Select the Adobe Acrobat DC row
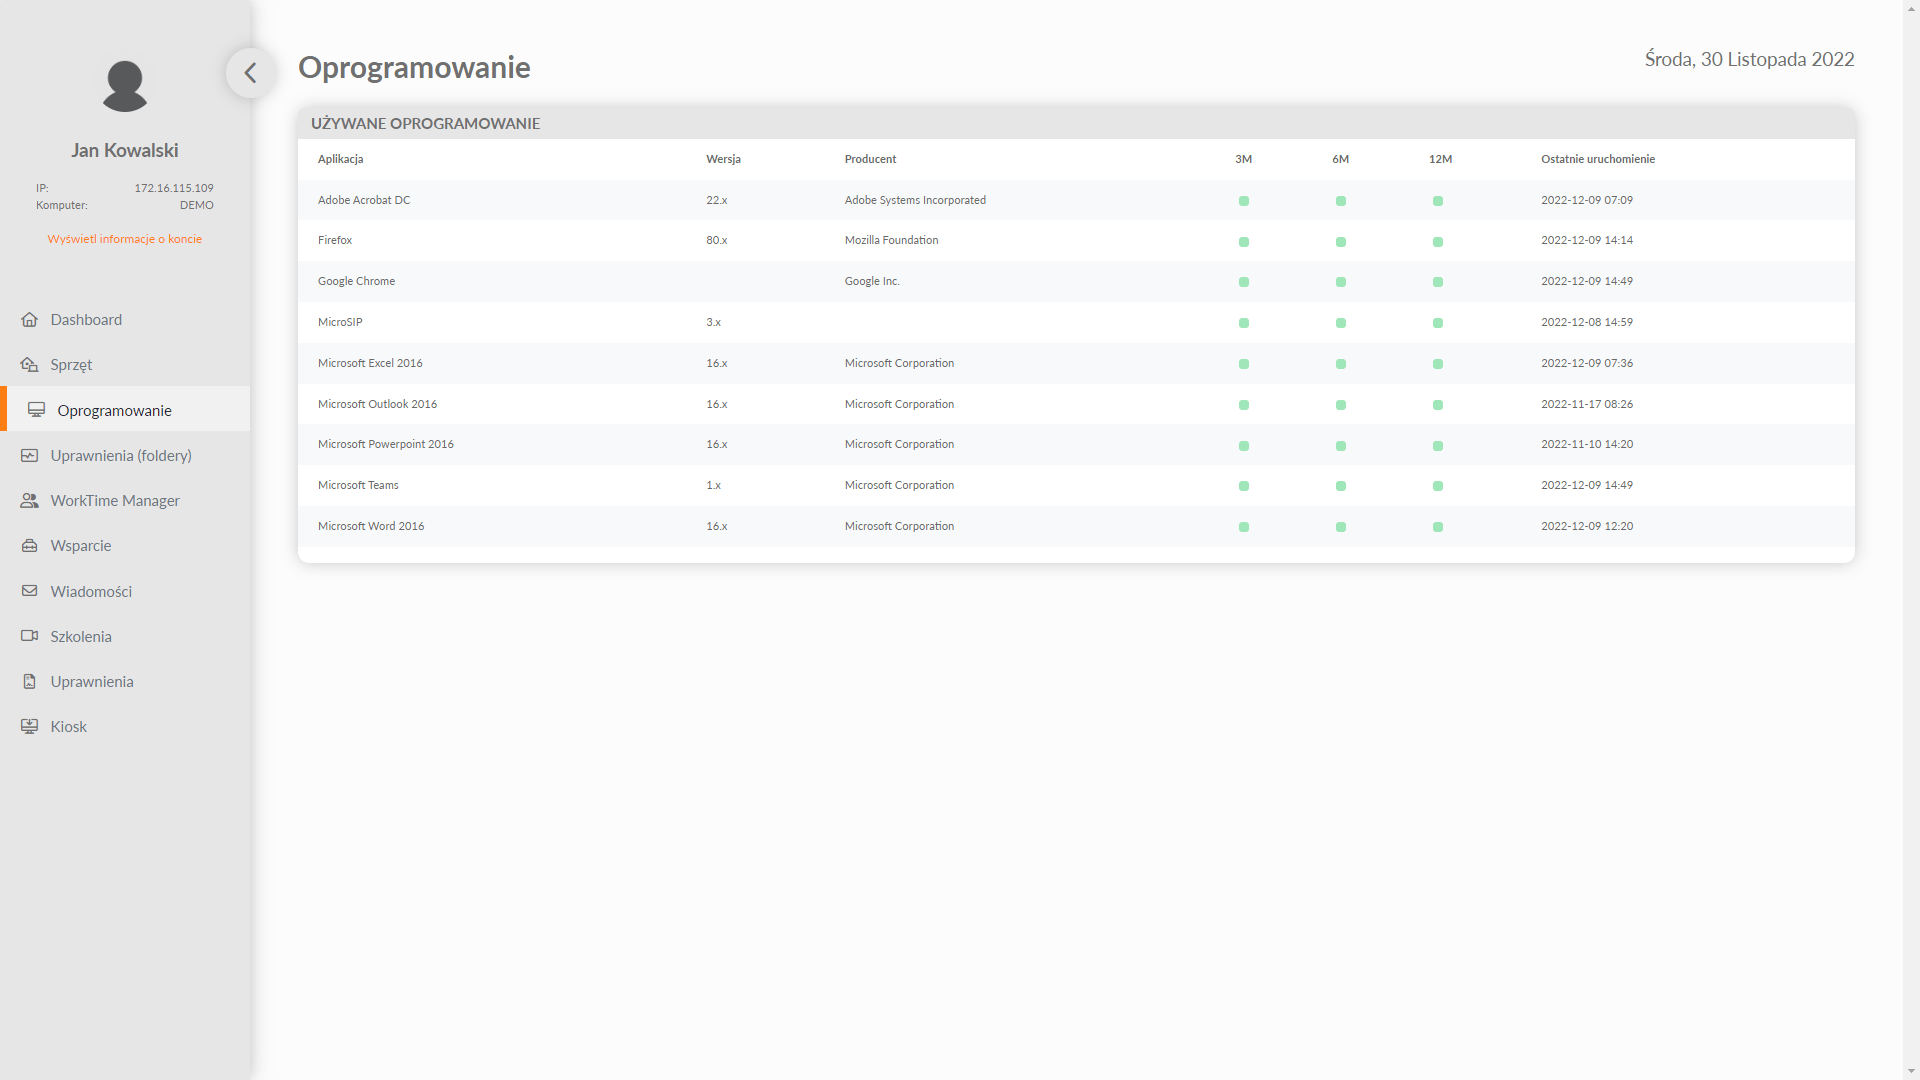 pyautogui.click(x=1076, y=200)
